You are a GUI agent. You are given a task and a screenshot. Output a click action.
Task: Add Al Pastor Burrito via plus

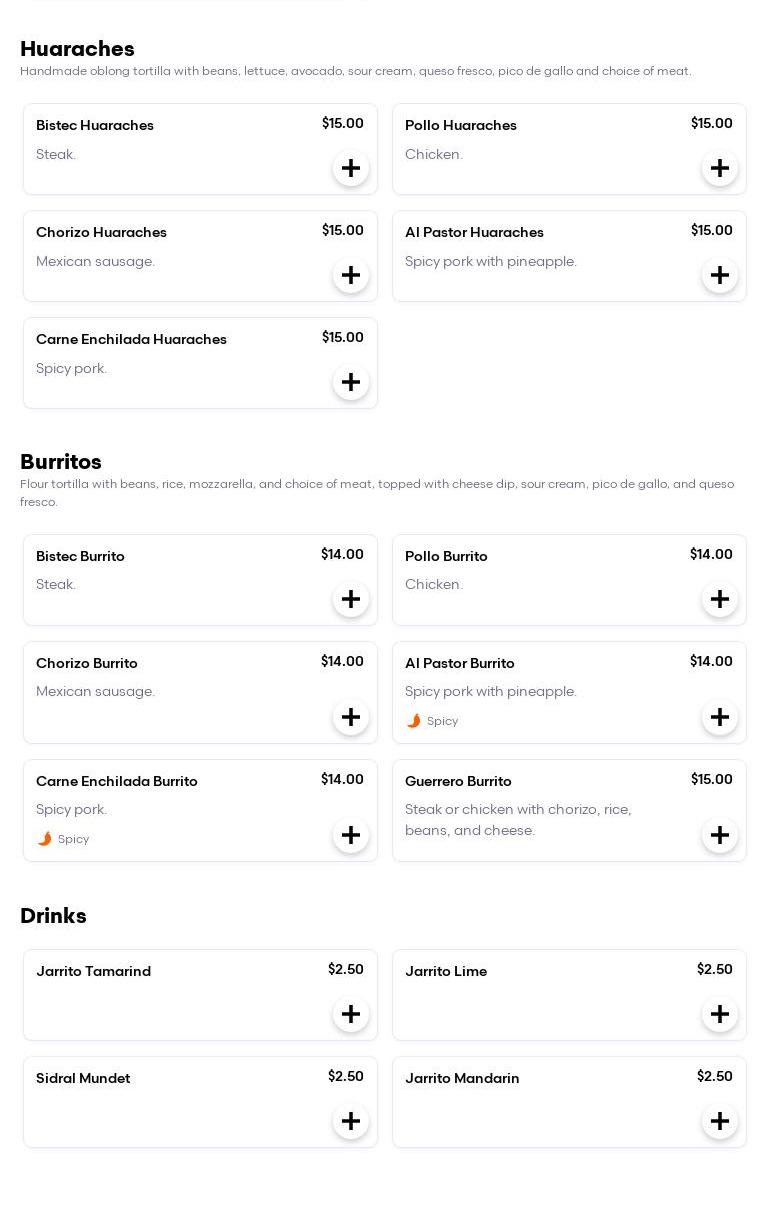pos(720,717)
